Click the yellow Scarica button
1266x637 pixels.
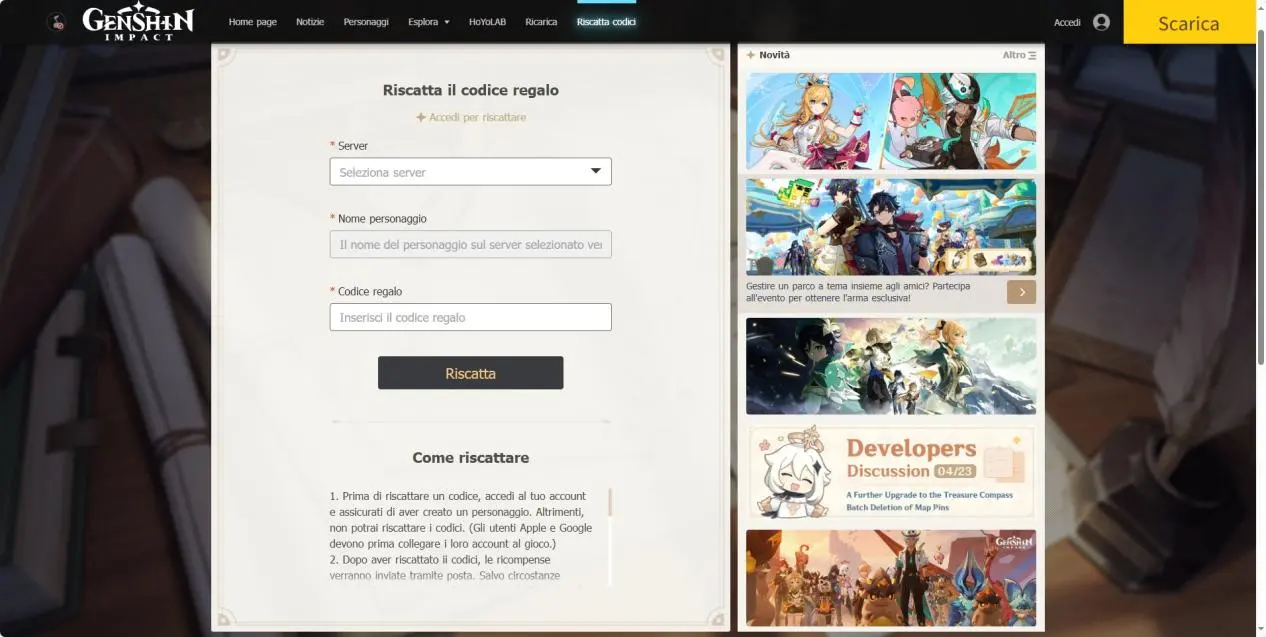(x=1189, y=22)
